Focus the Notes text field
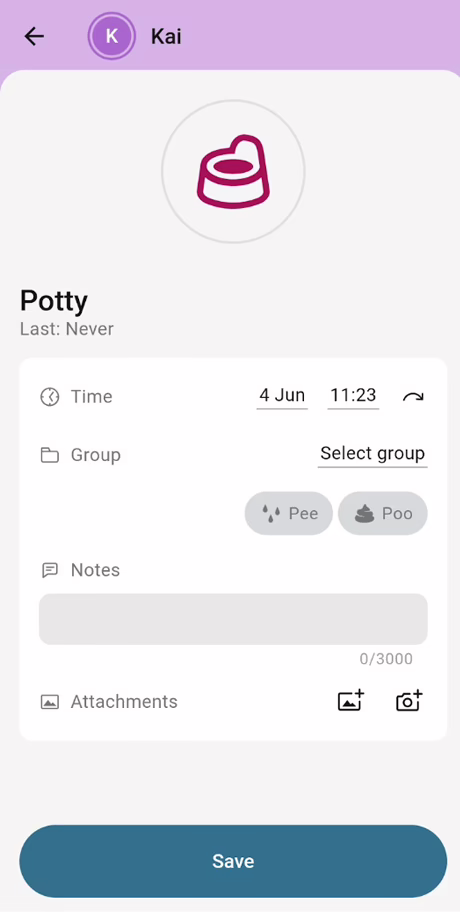Viewport: 460px width, 912px height. point(233,619)
